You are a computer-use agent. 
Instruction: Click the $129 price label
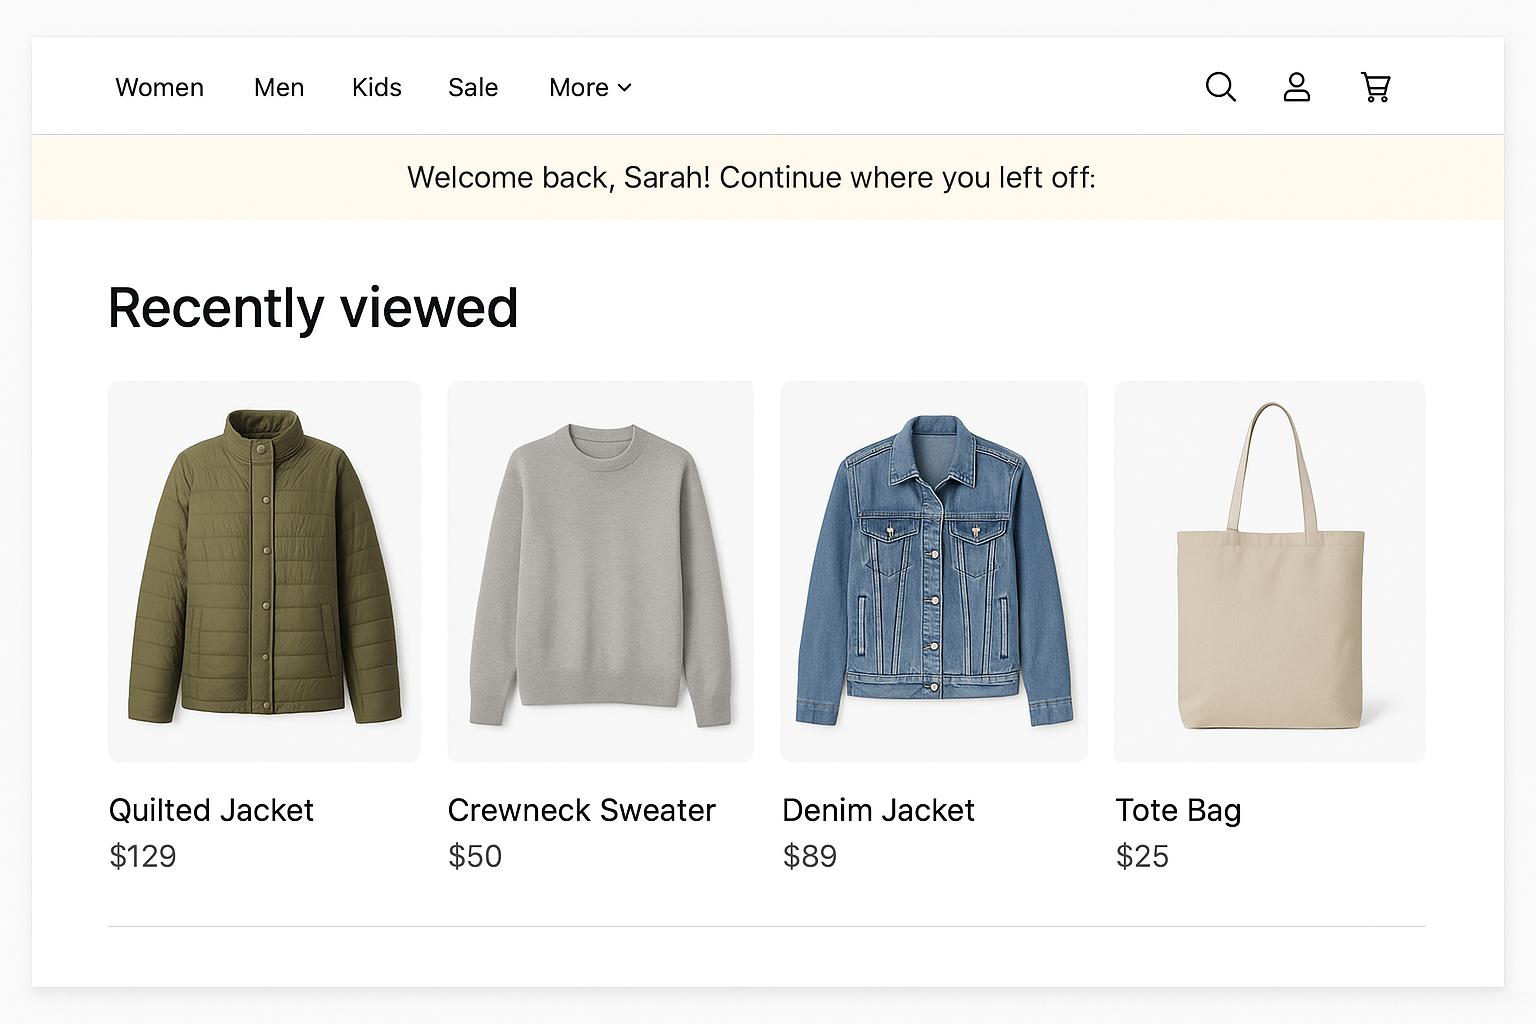[x=143, y=856]
